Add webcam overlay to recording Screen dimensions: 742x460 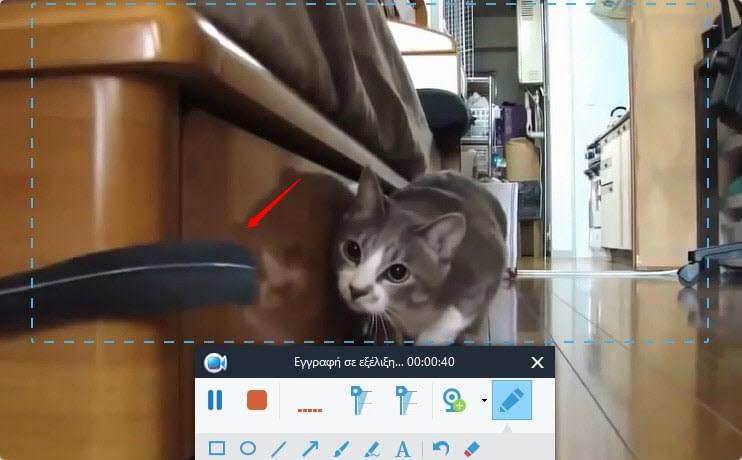pyautogui.click(x=454, y=400)
